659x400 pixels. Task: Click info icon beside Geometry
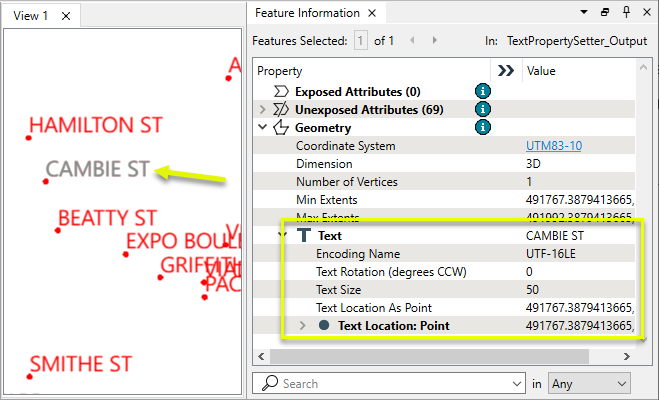click(483, 127)
